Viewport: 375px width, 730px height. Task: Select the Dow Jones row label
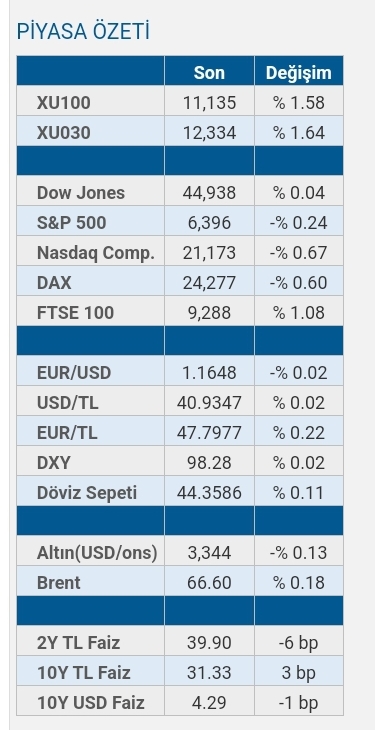81,192
